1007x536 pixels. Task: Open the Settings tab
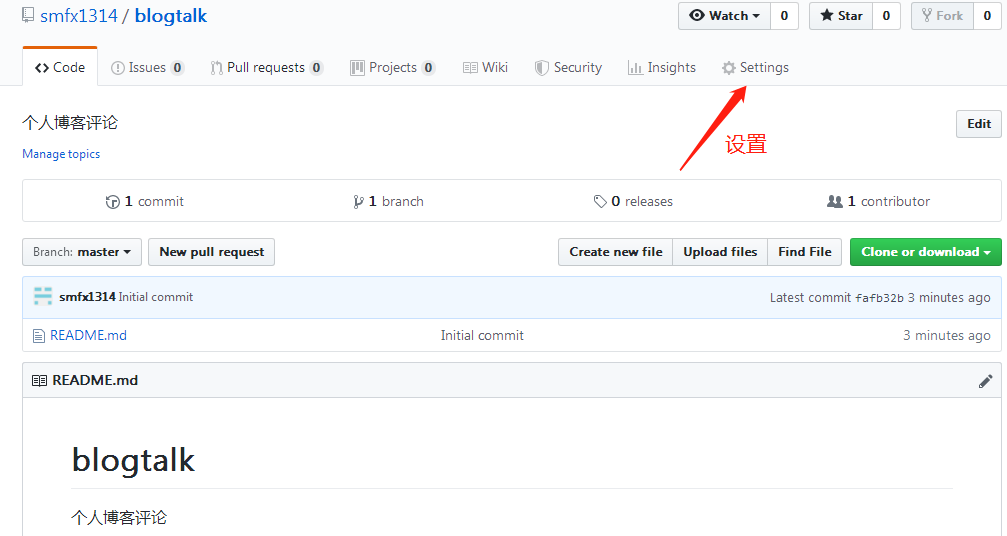click(755, 67)
